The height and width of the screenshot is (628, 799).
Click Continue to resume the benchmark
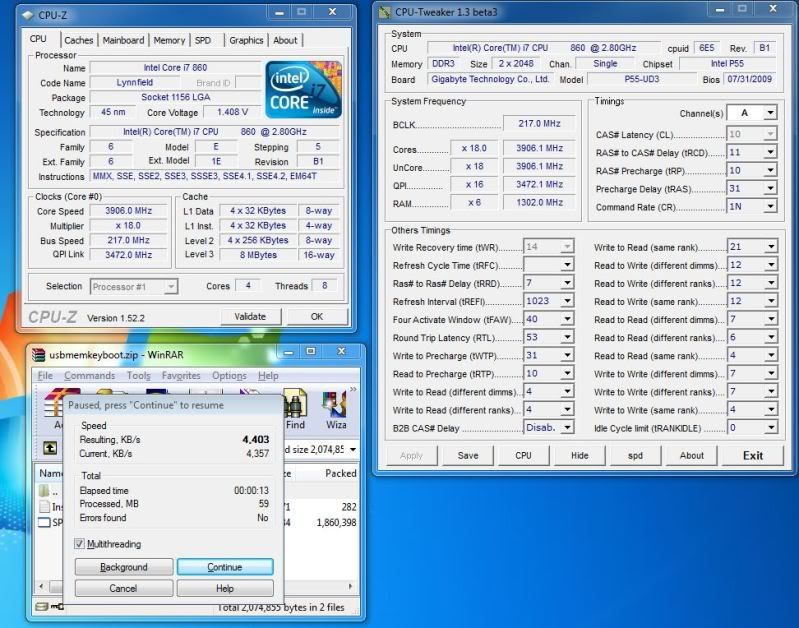pyautogui.click(x=225, y=567)
